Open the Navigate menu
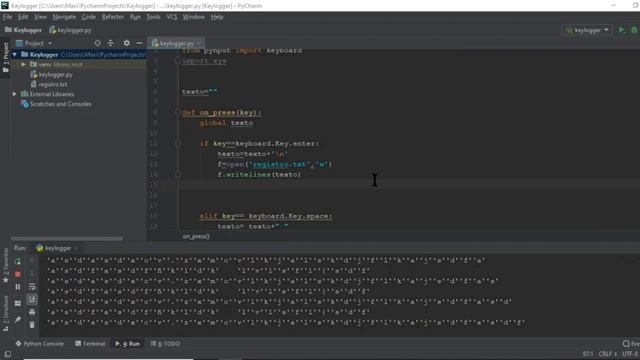This screenshot has width=640, height=360. (x=64, y=17)
